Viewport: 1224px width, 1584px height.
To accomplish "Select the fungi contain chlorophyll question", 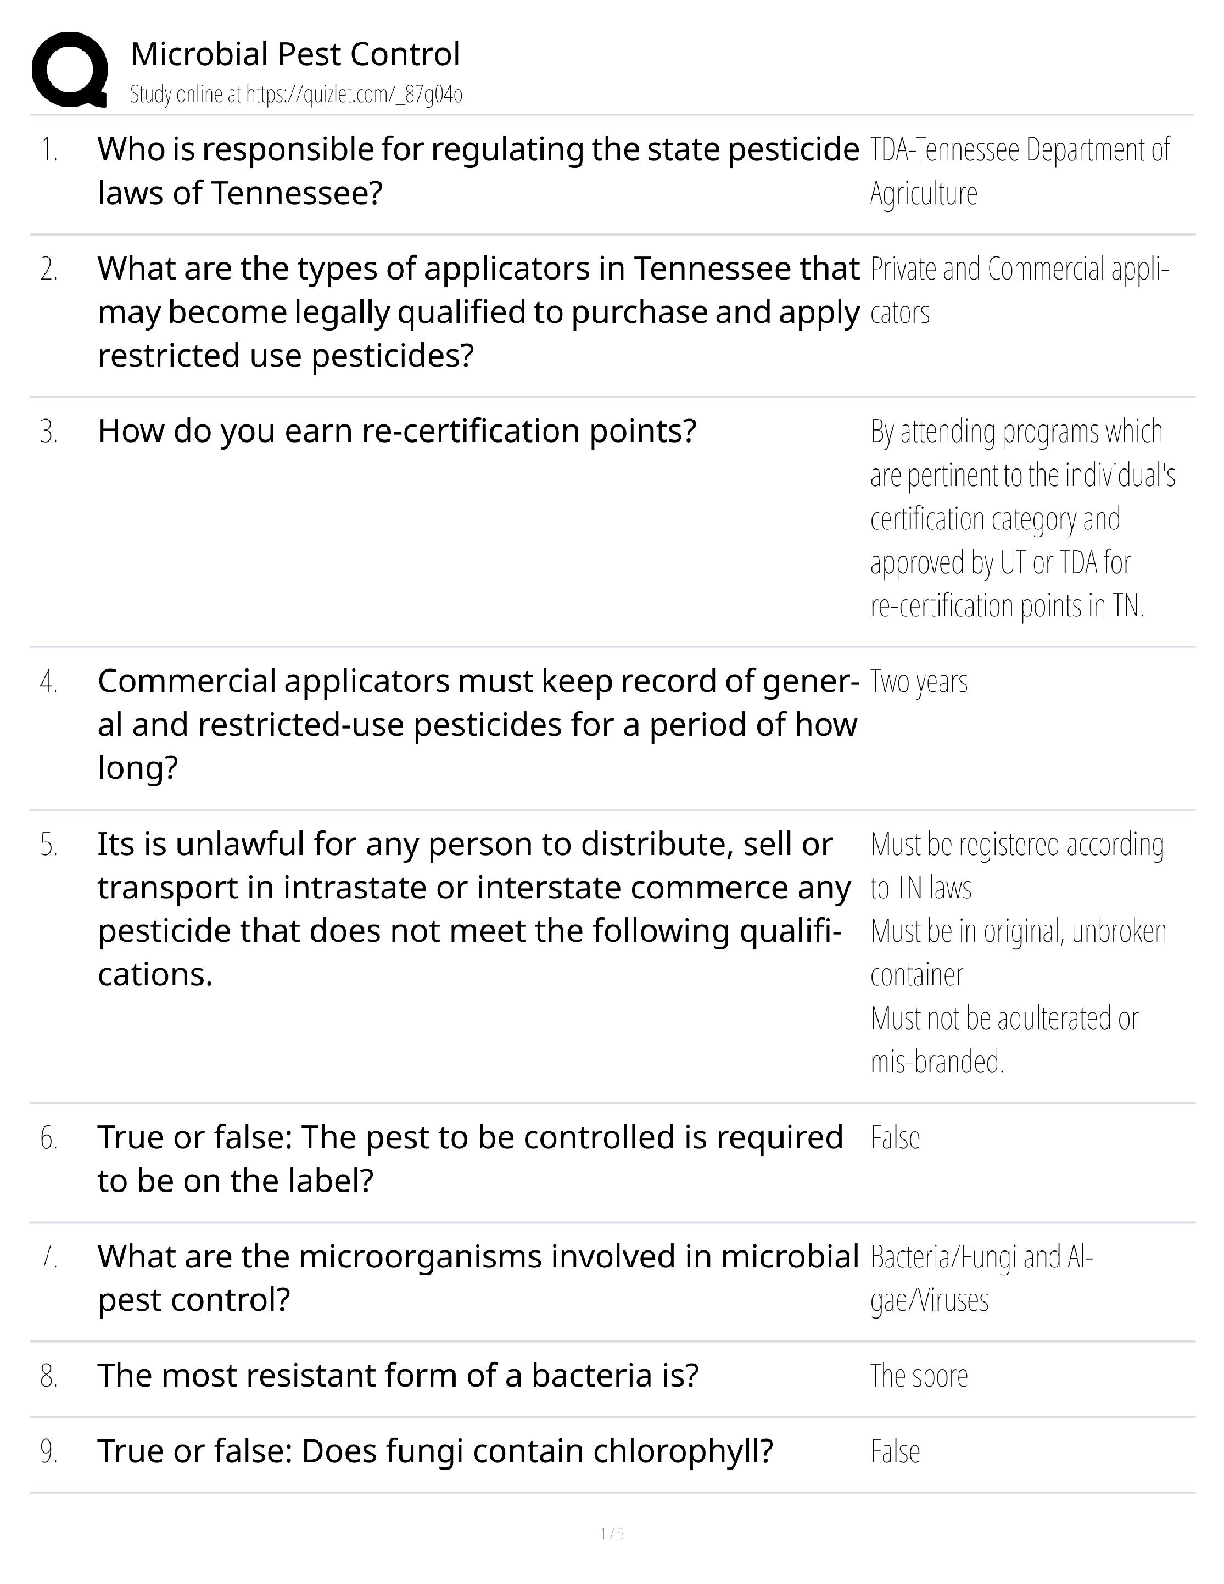I will 435,1451.
